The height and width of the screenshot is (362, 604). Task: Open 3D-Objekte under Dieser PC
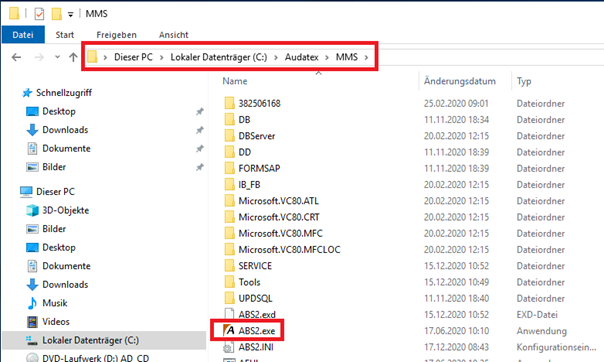click(65, 210)
